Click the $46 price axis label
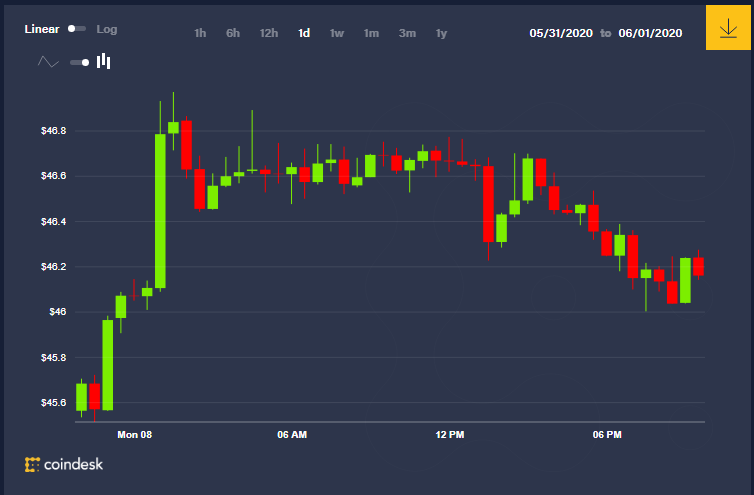Image resolution: width=754 pixels, height=495 pixels. click(58, 312)
